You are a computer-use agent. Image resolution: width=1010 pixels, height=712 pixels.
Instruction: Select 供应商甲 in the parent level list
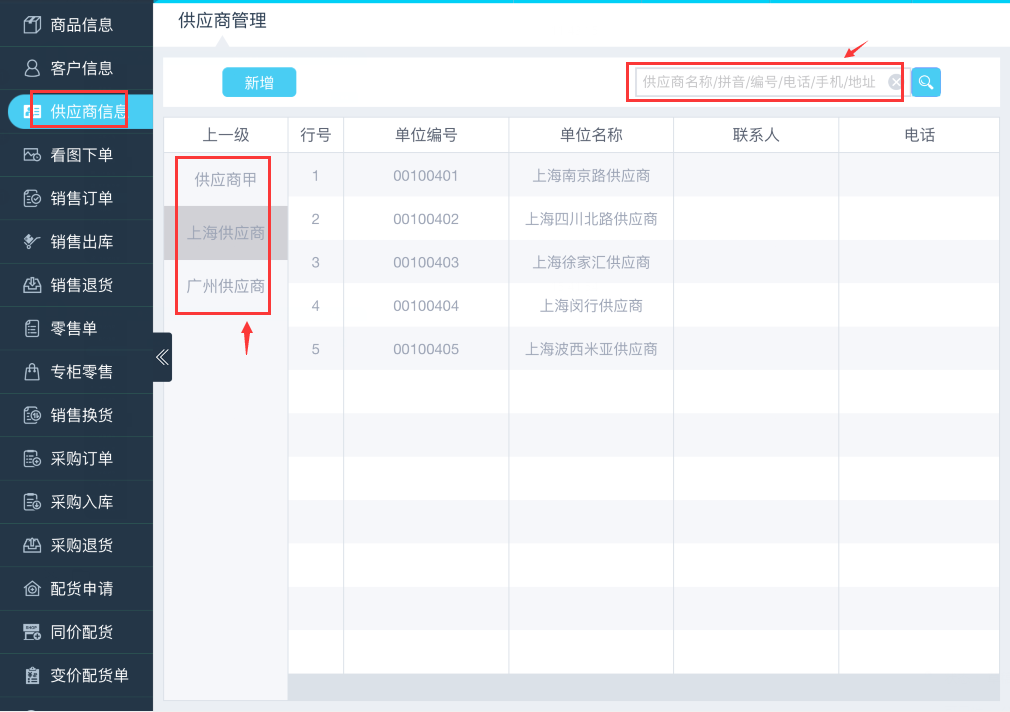[x=226, y=180]
